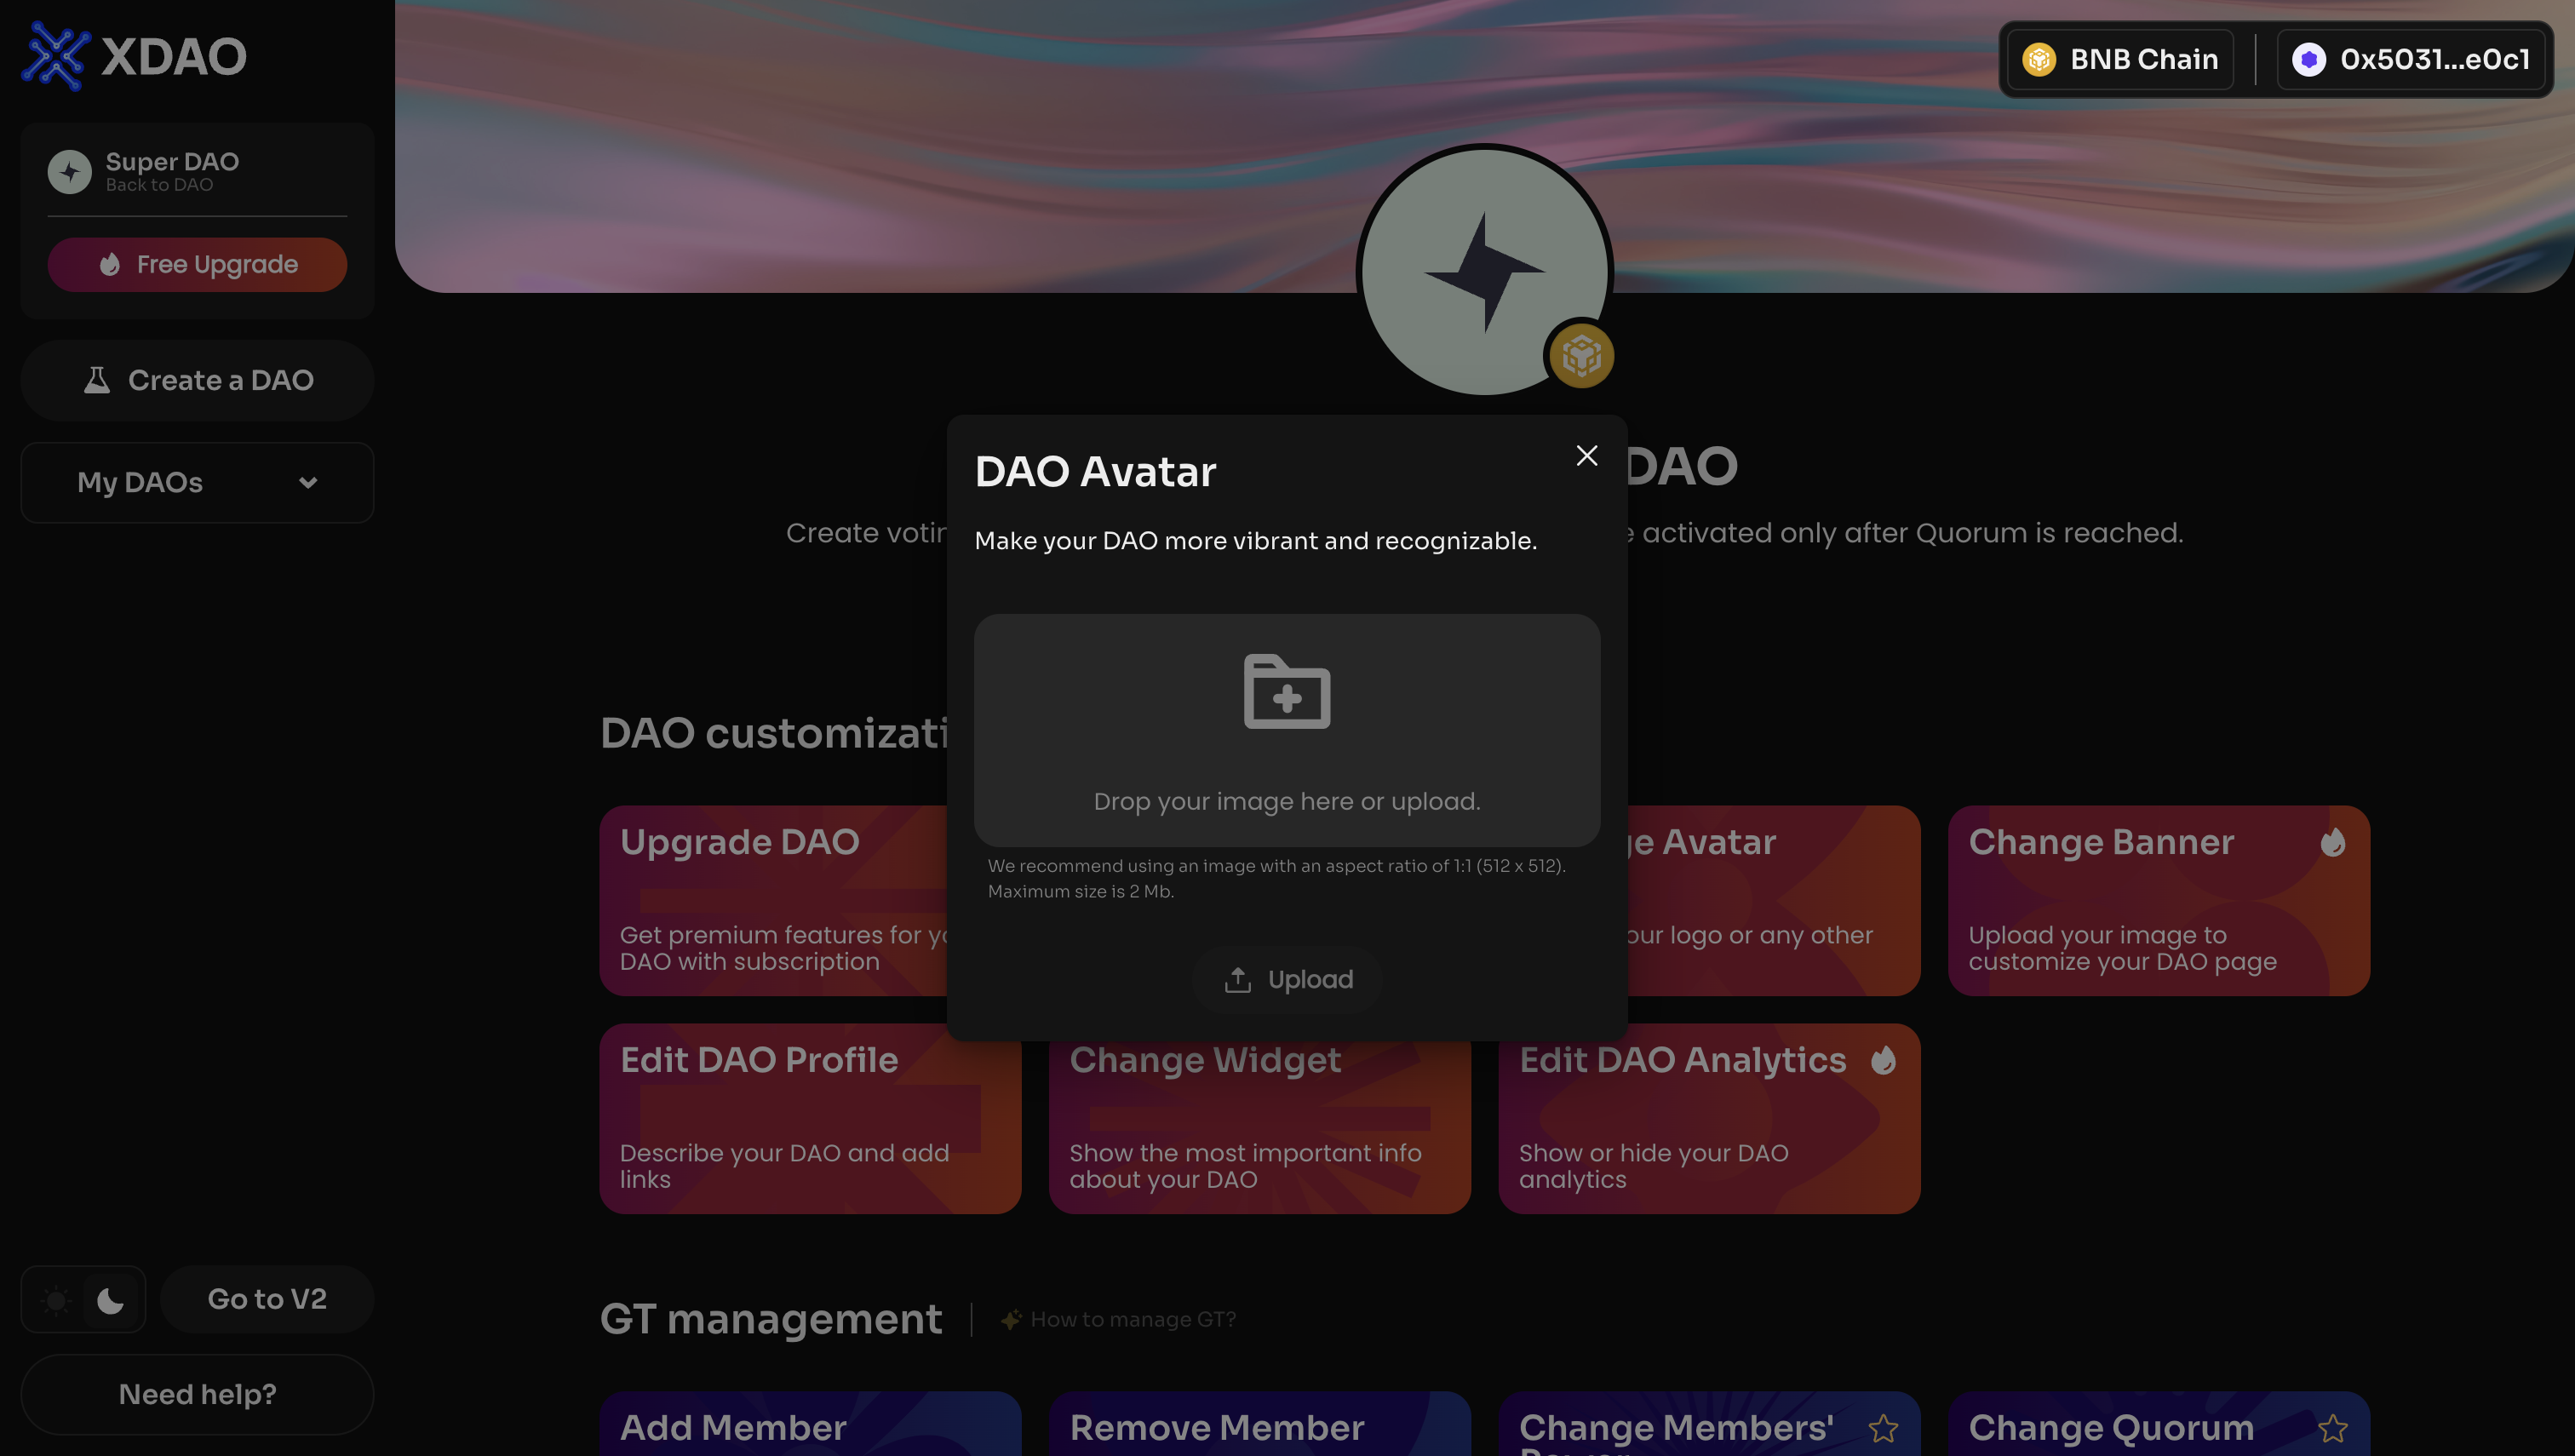This screenshot has width=2575, height=1456.
Task: Expand the My DAOs dropdown
Action: pos(197,482)
